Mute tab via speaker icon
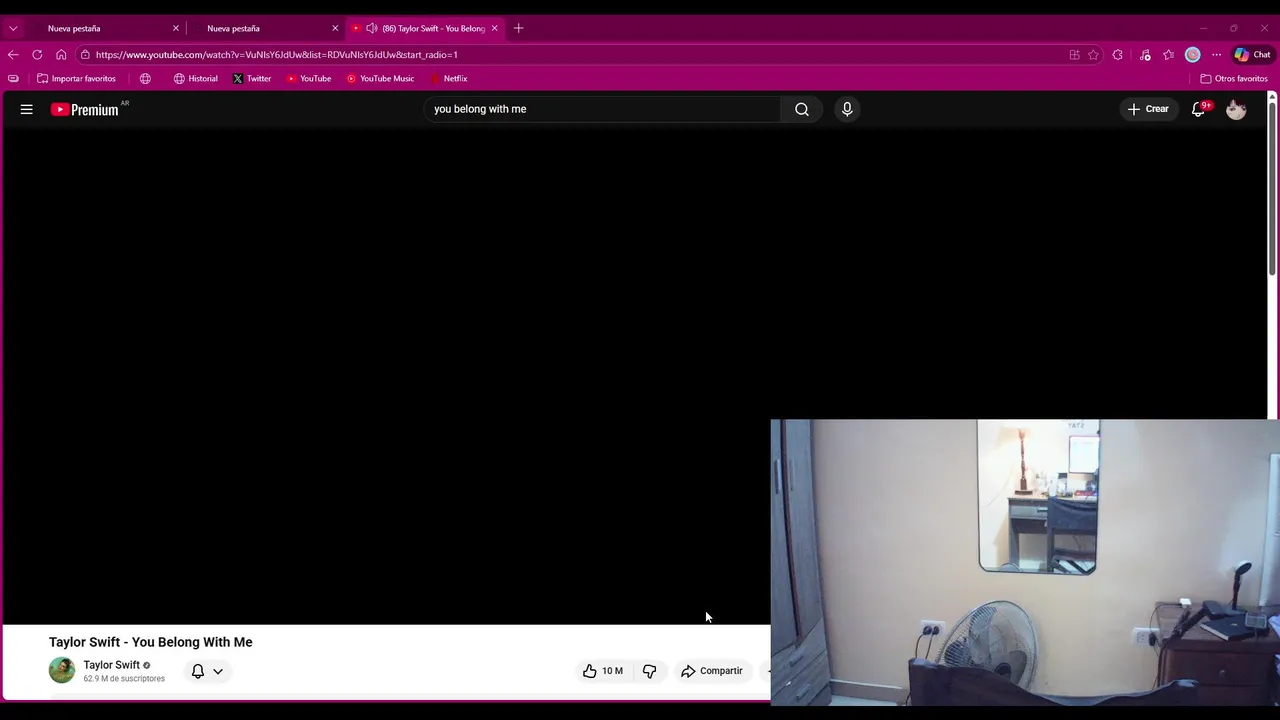Screen dimensions: 1280x720 372,28
